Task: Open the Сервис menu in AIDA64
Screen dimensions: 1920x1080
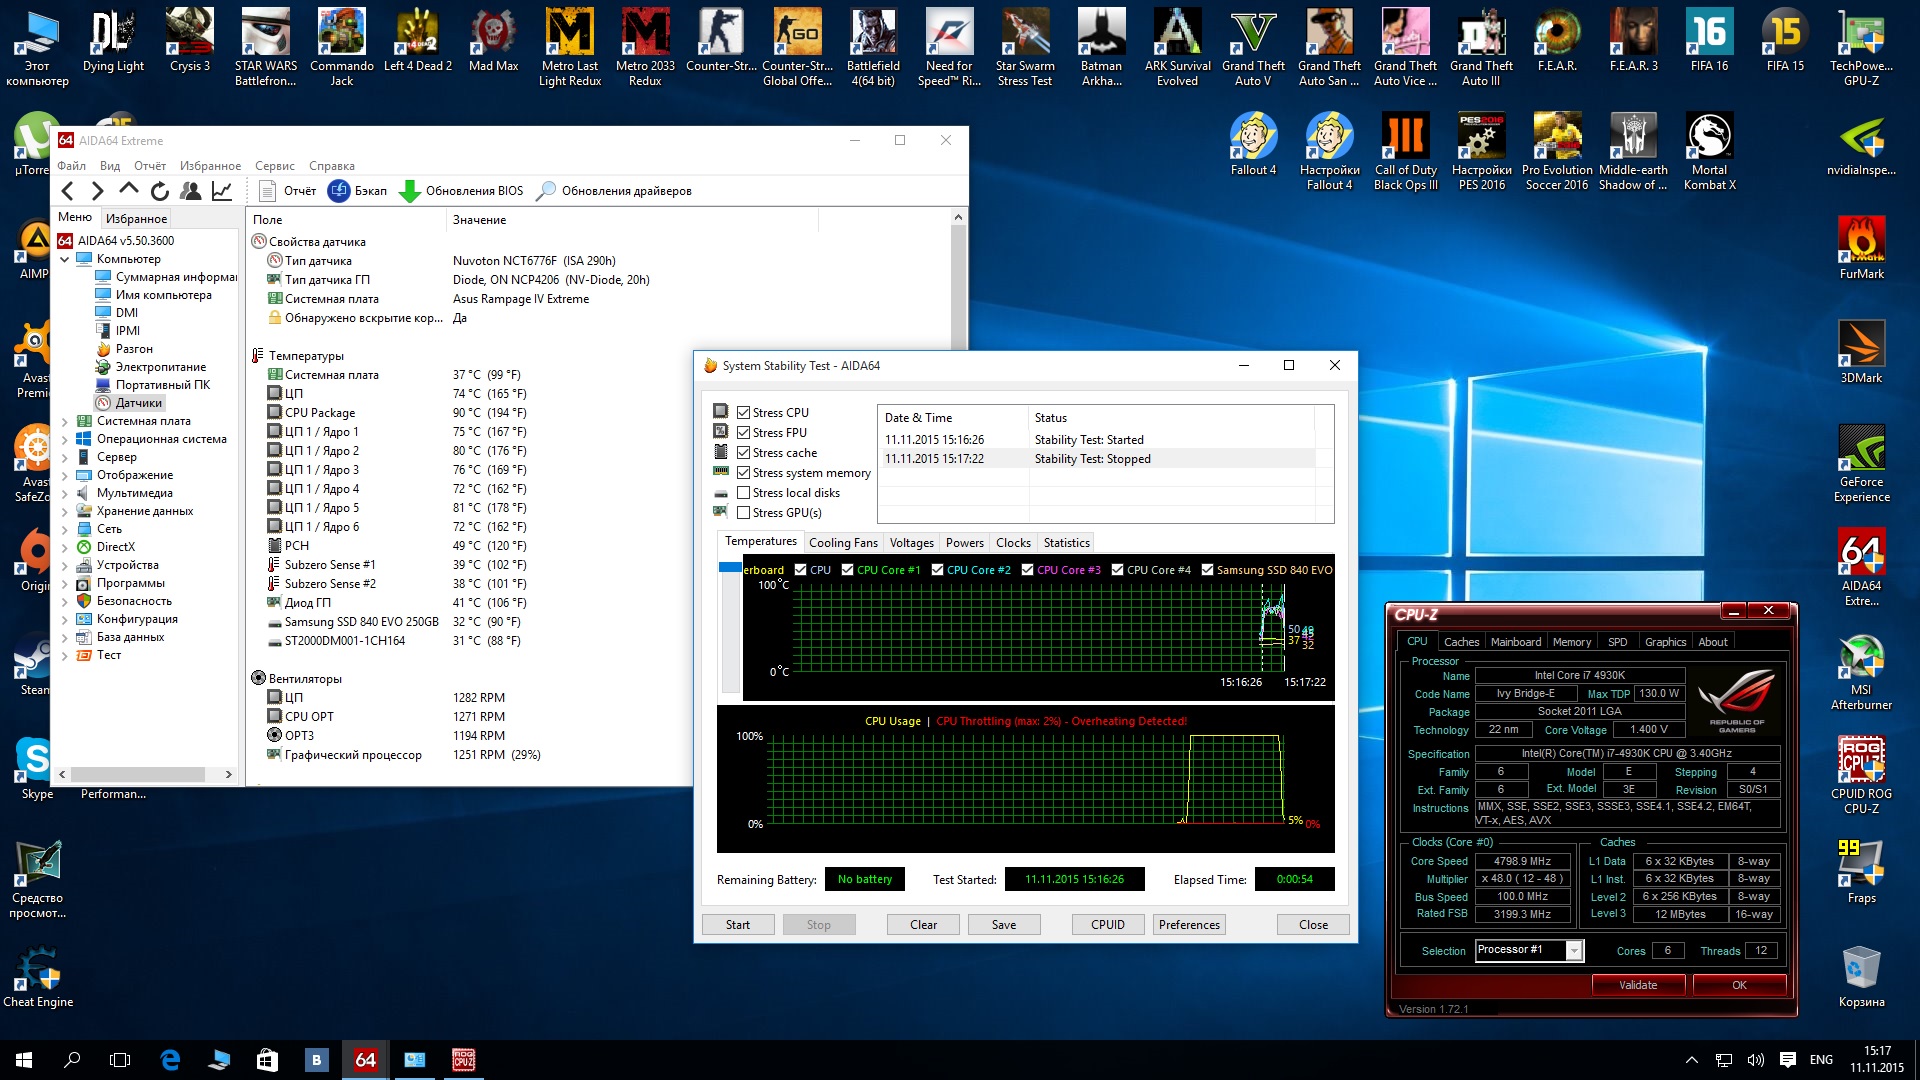Action: pos(274,166)
